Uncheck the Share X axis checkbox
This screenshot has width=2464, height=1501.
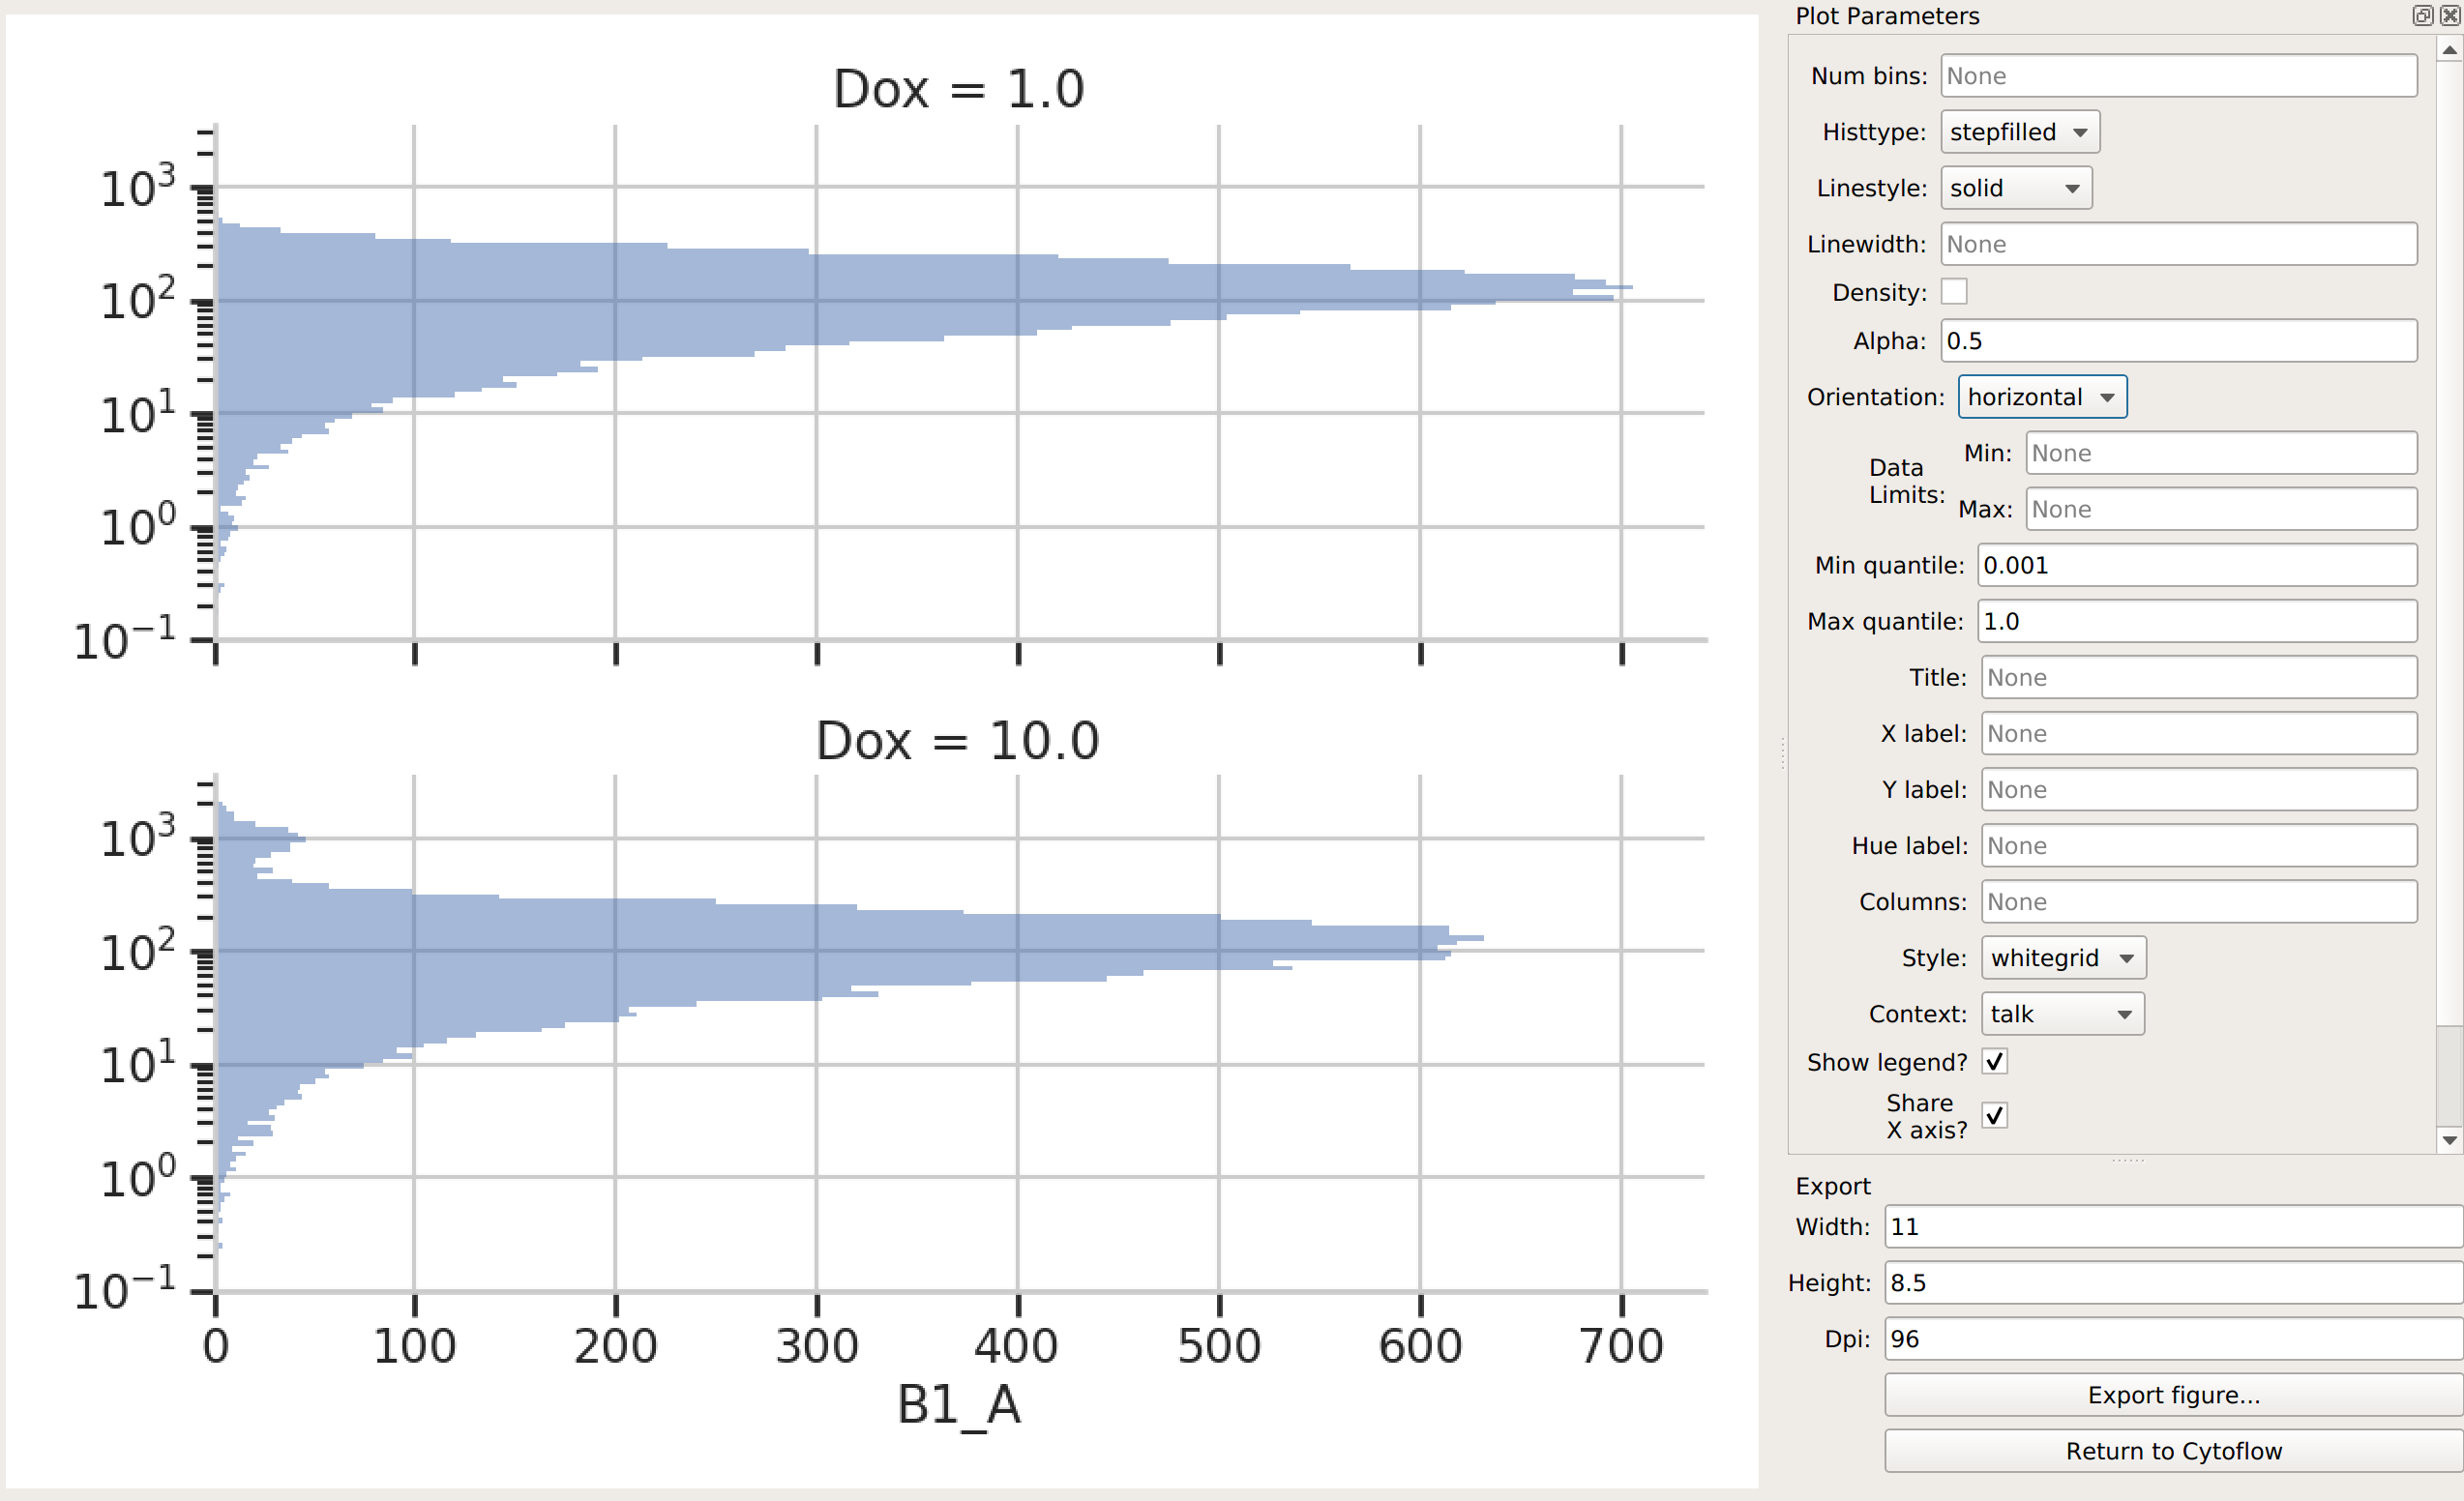click(x=1995, y=1115)
